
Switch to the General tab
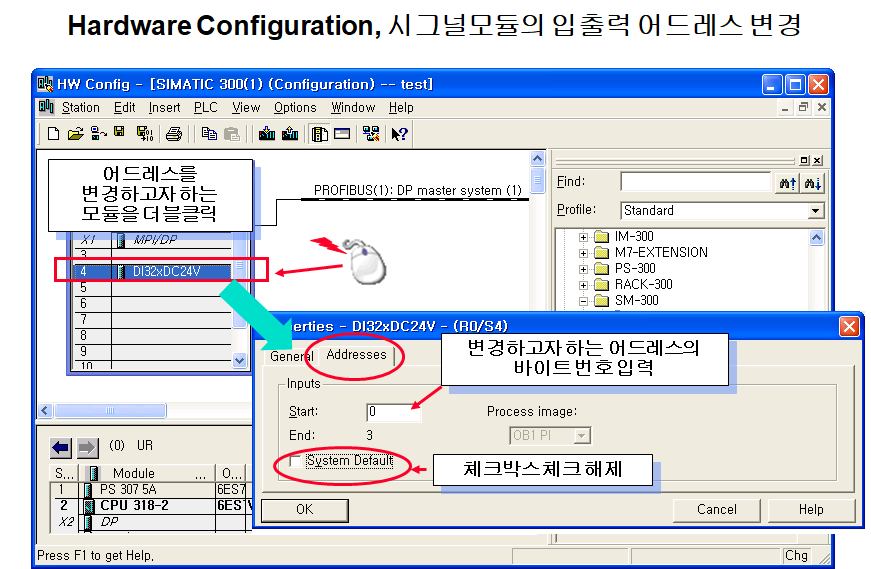(291, 356)
